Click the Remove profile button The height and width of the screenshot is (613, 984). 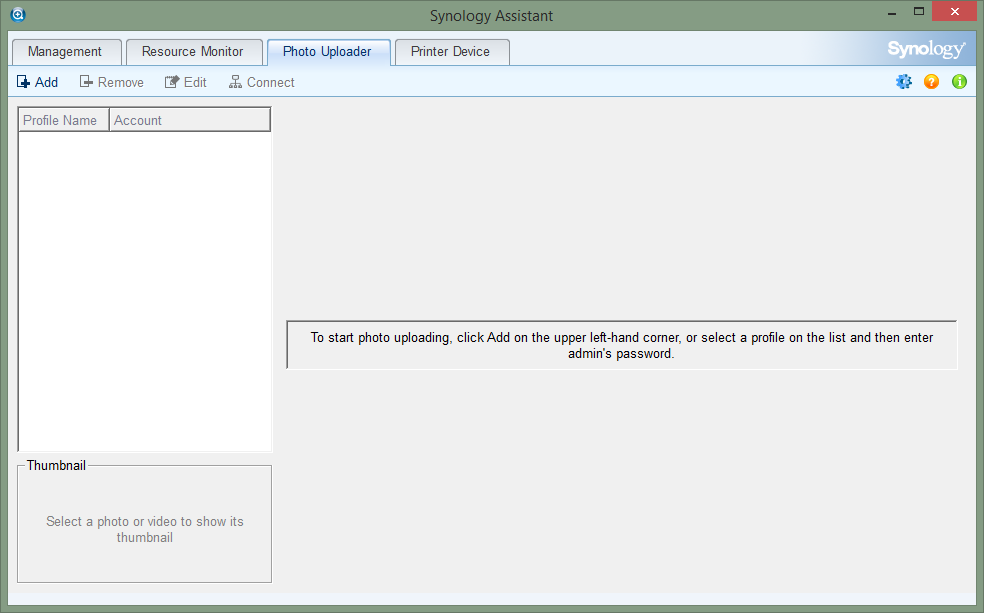(x=112, y=82)
